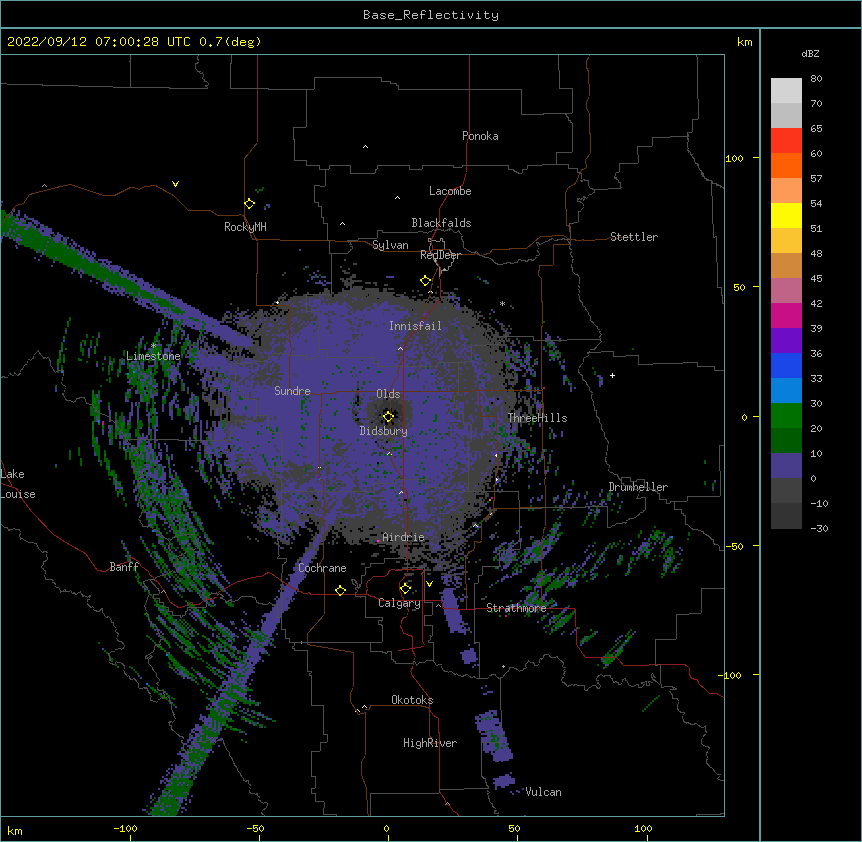Click the Sundre town label
The width and height of the screenshot is (862, 842).
(292, 391)
